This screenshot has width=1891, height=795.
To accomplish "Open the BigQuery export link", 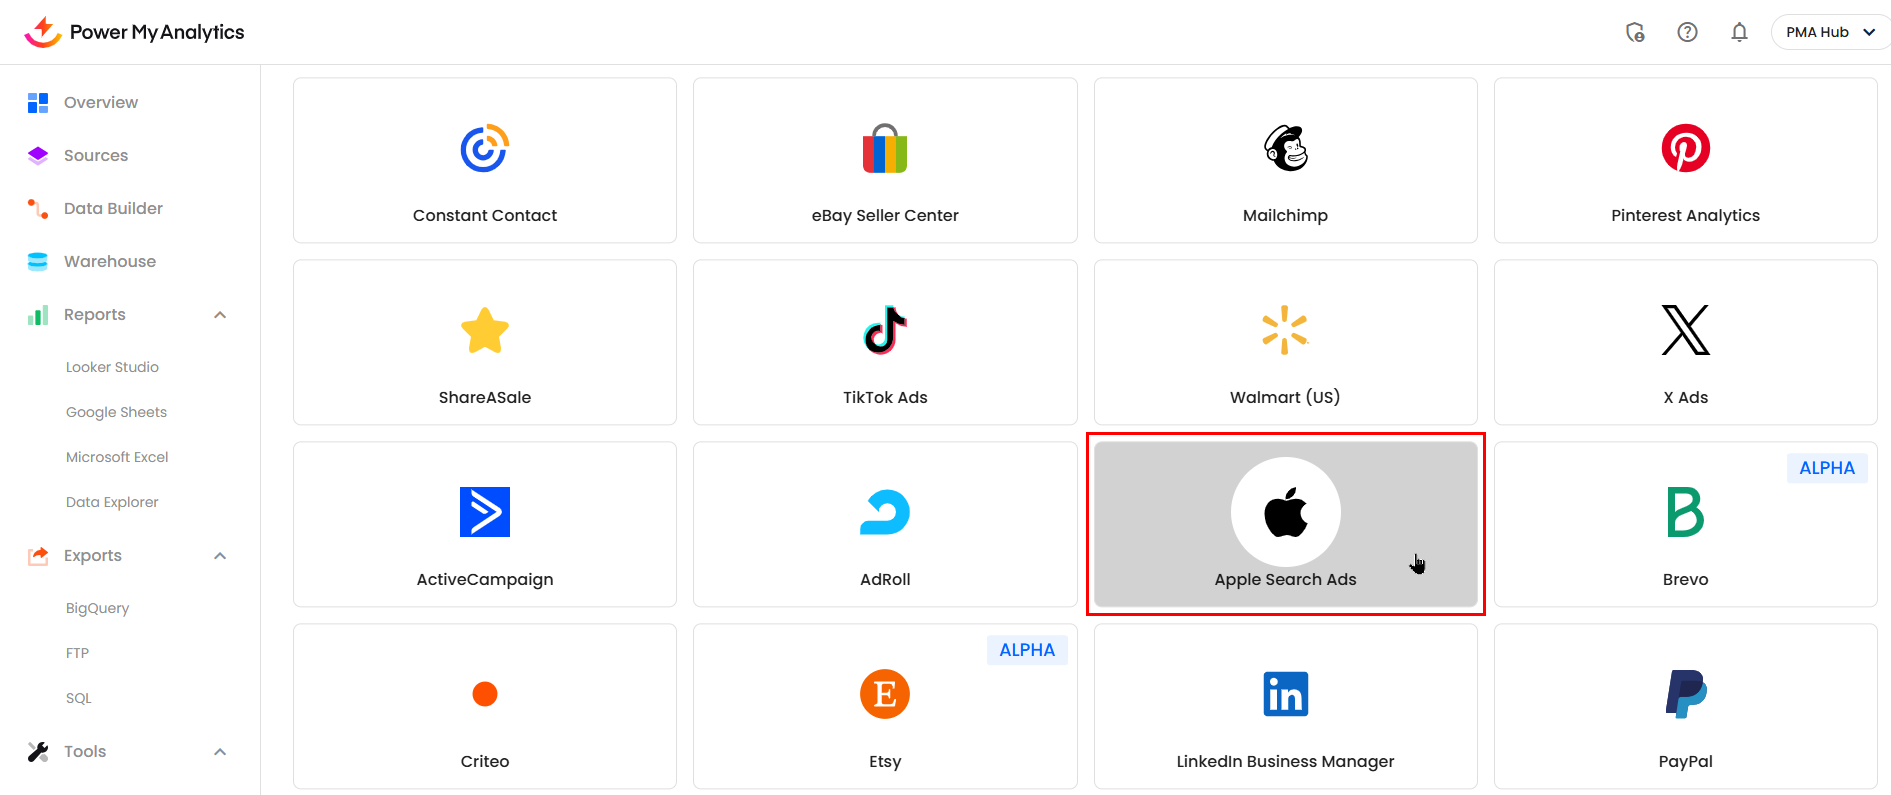I will pos(97,608).
